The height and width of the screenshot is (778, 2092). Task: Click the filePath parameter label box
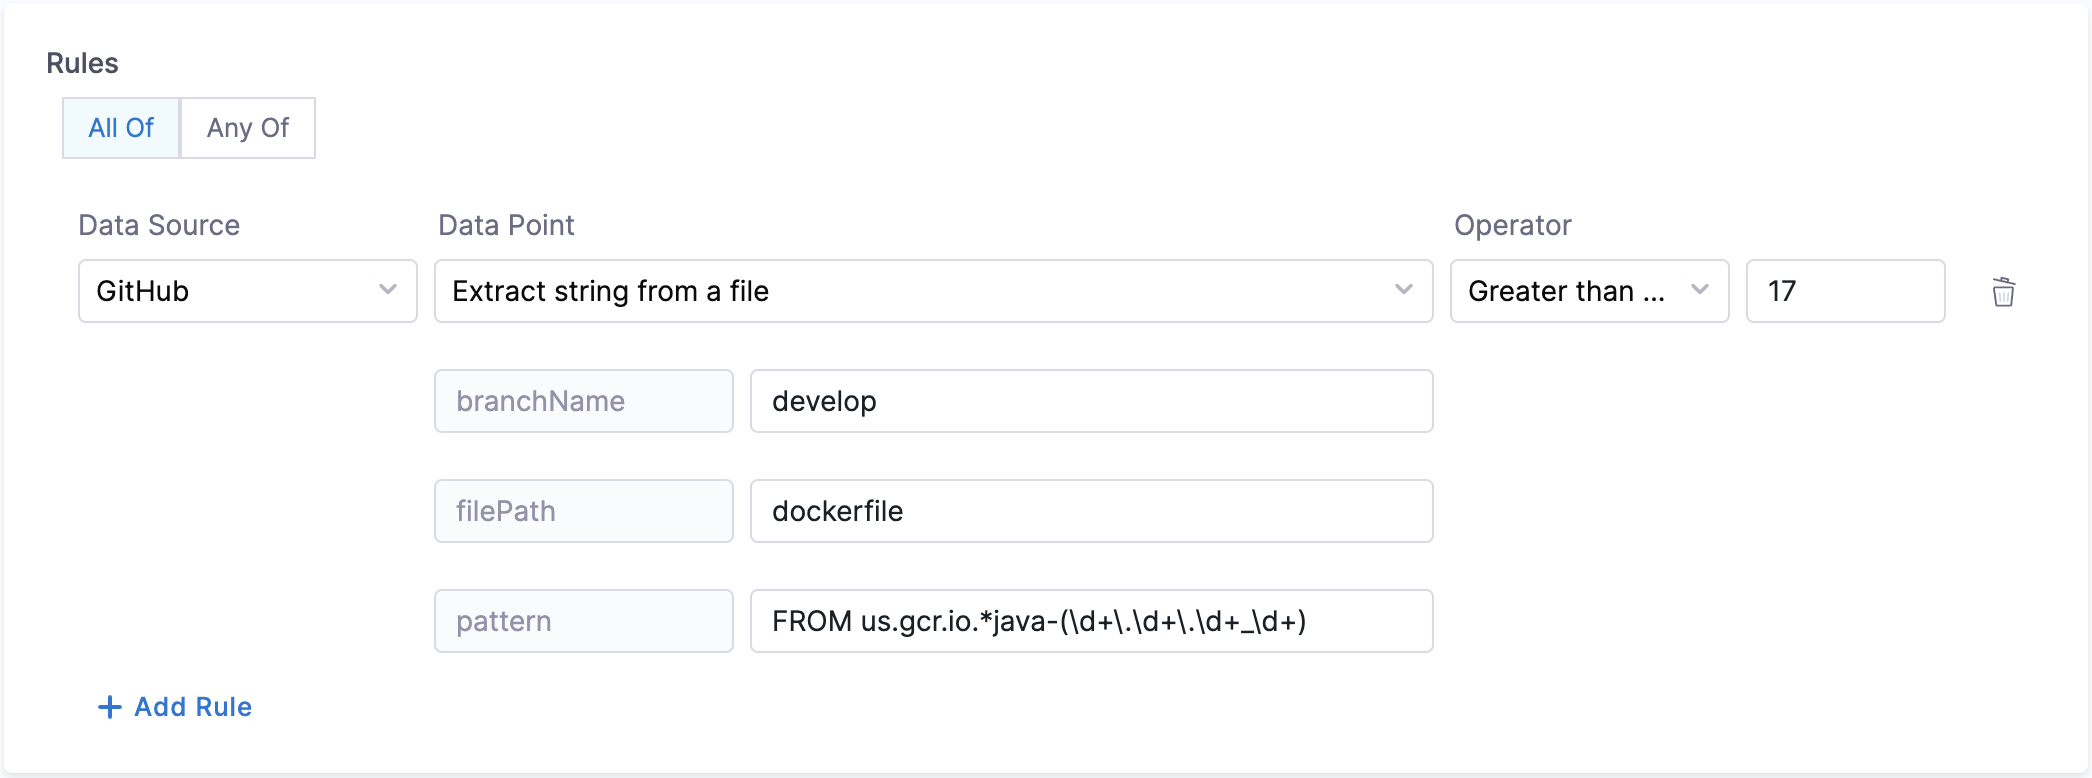[x=583, y=511]
